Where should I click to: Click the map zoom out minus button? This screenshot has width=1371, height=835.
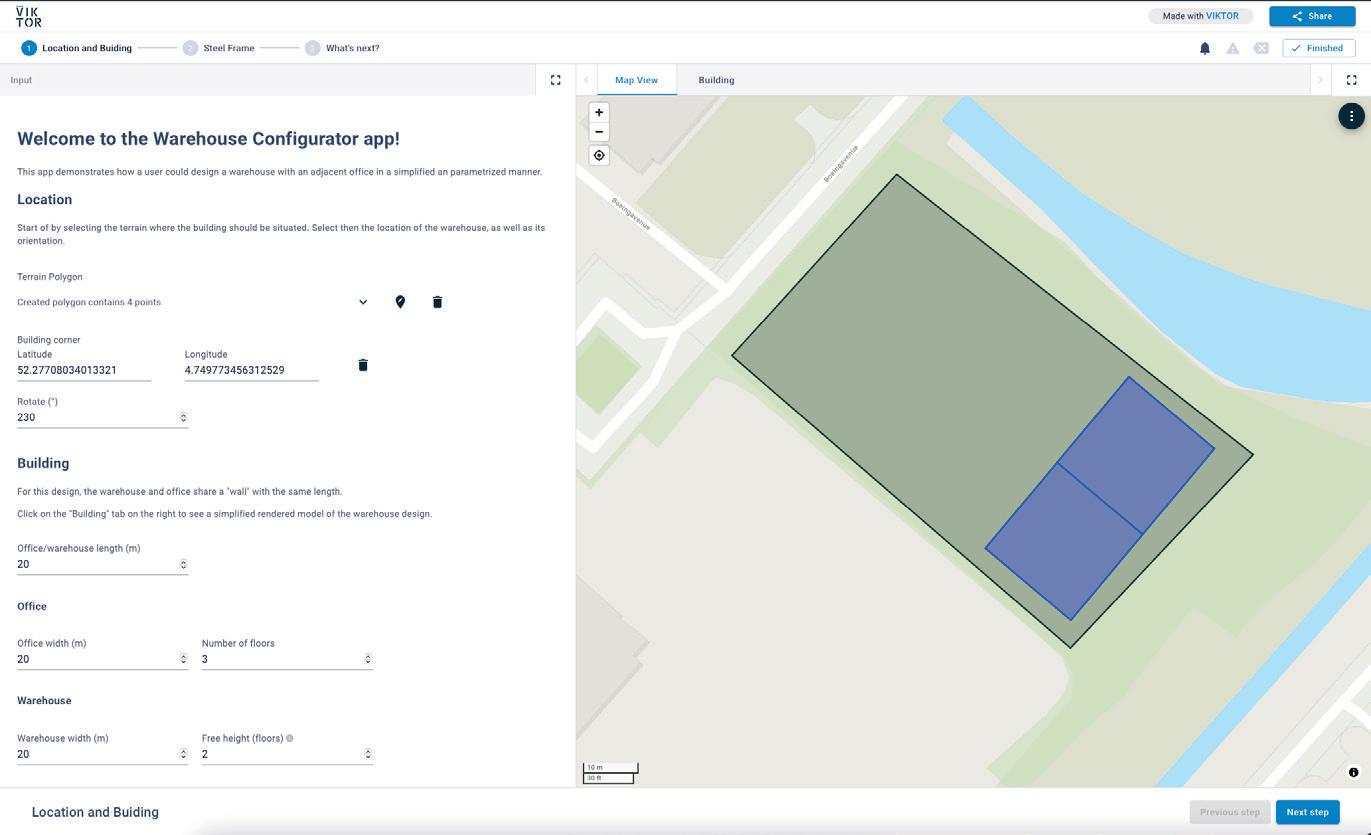pos(599,132)
